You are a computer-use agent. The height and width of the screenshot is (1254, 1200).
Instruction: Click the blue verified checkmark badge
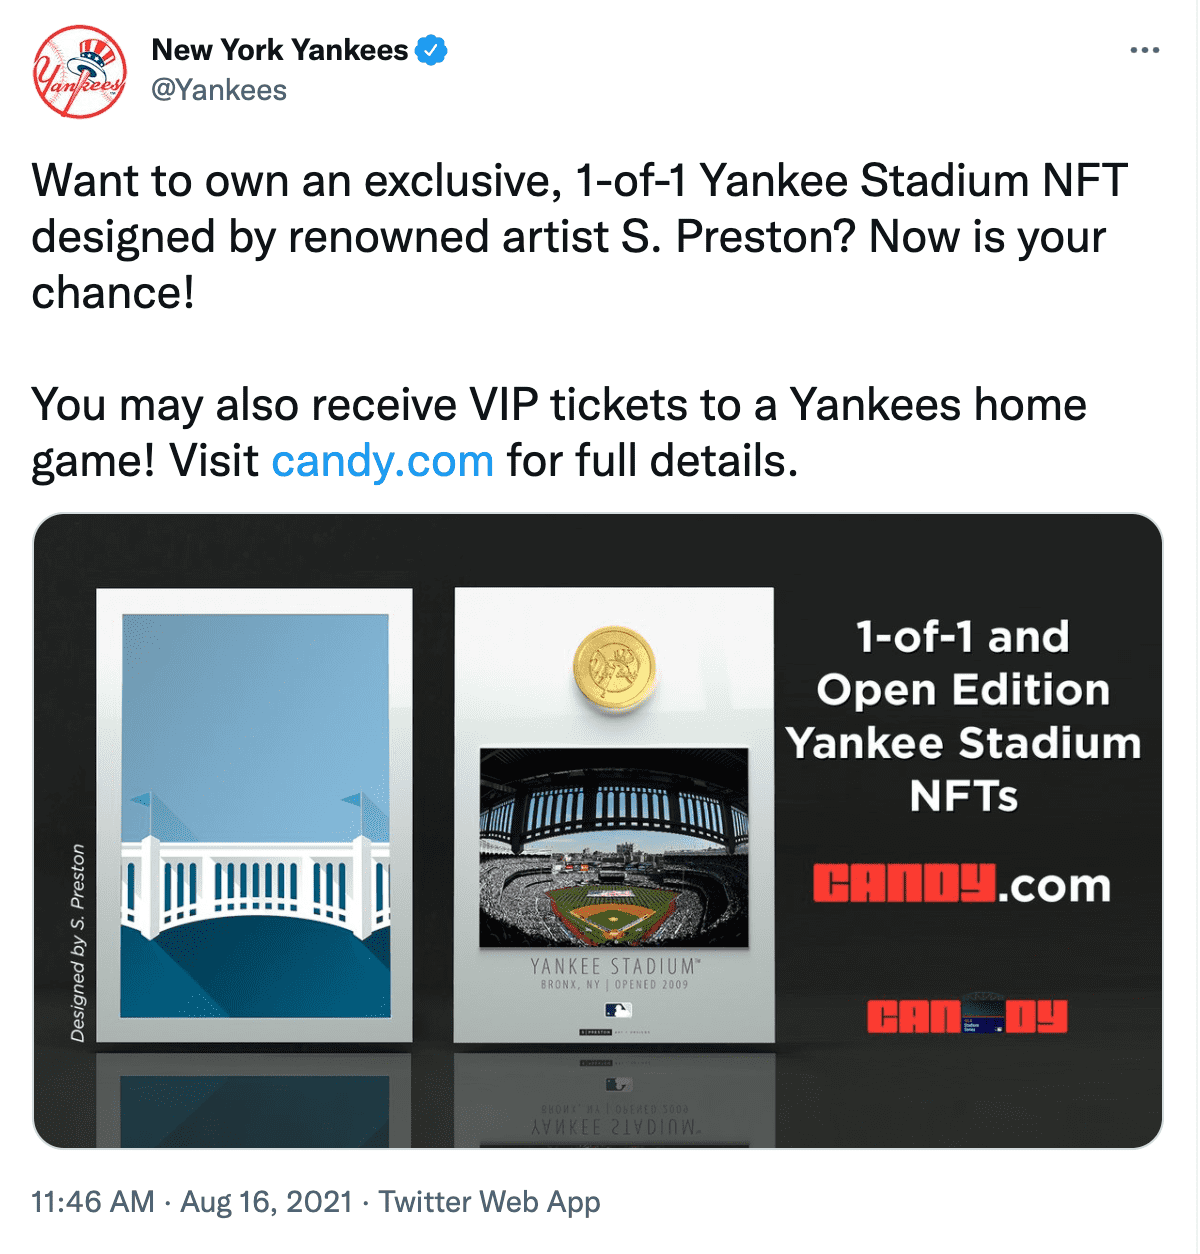[x=431, y=49]
